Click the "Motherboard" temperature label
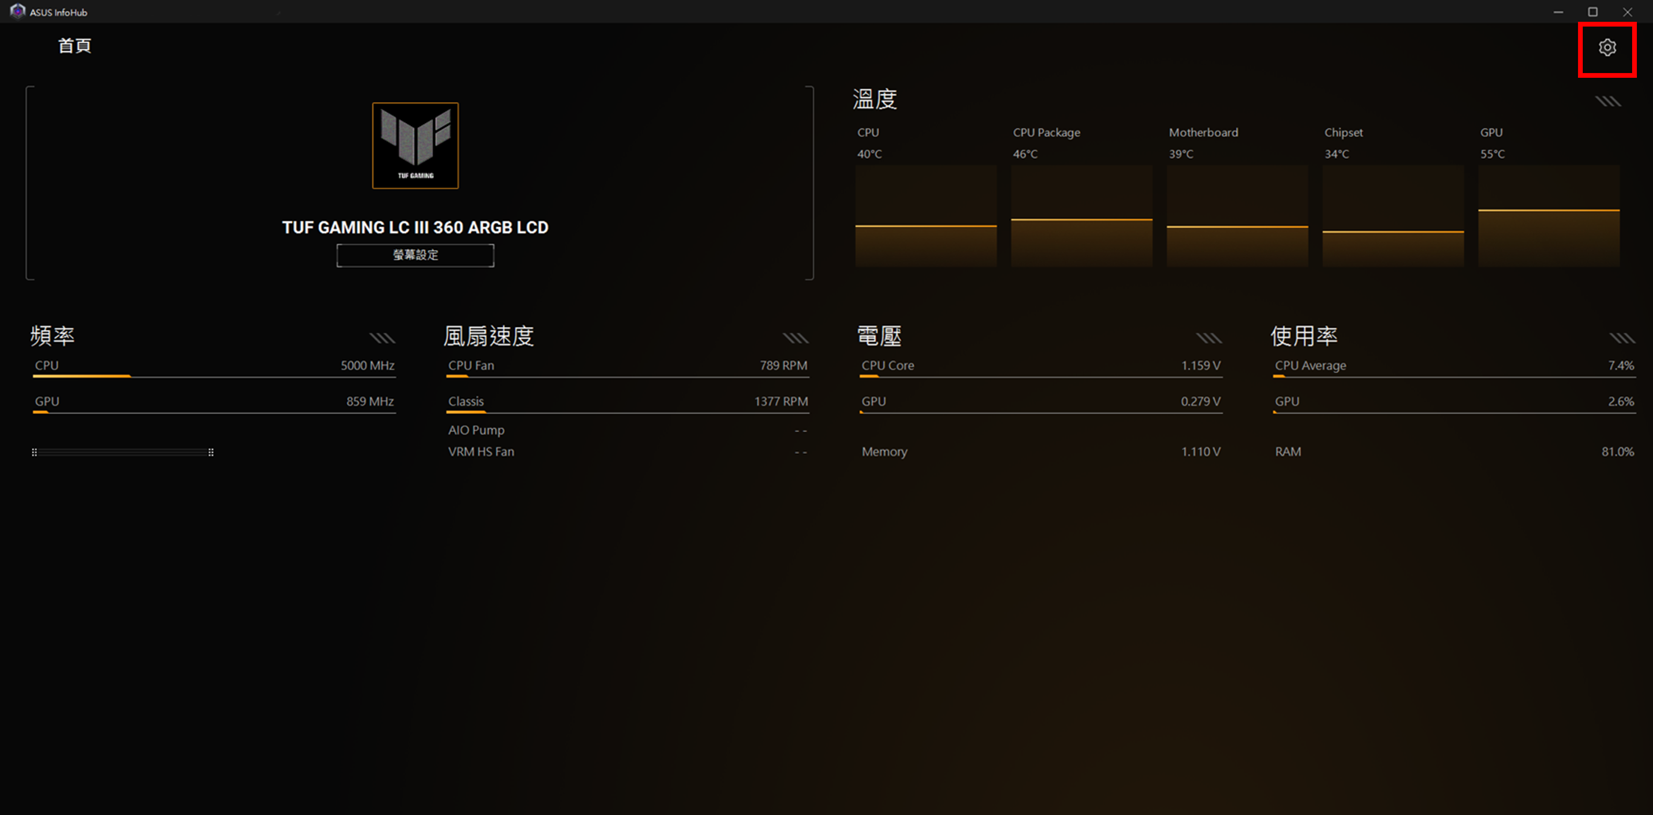Image resolution: width=1653 pixels, height=815 pixels. (1204, 132)
